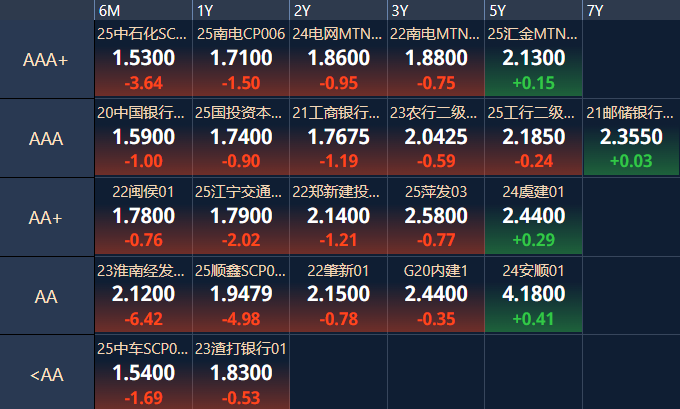The height and width of the screenshot is (409, 680).
Task: Click the 25萍发03 bond at 2.5800
Action: [436, 216]
